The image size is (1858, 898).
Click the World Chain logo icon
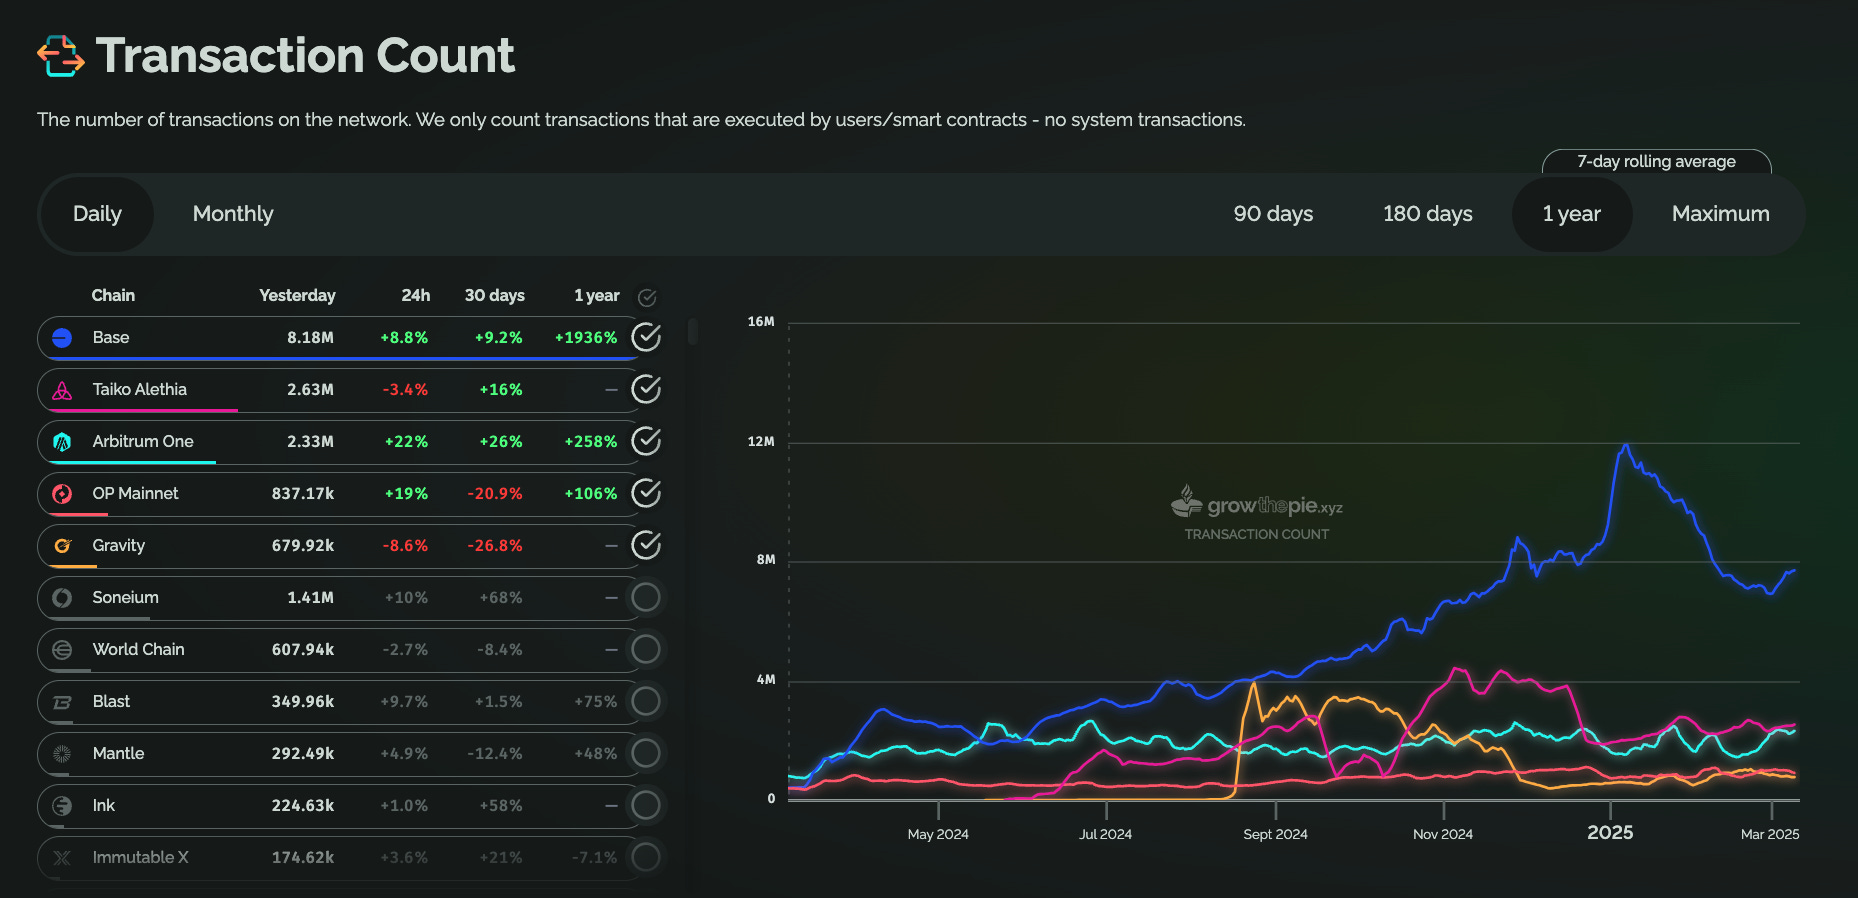point(62,650)
